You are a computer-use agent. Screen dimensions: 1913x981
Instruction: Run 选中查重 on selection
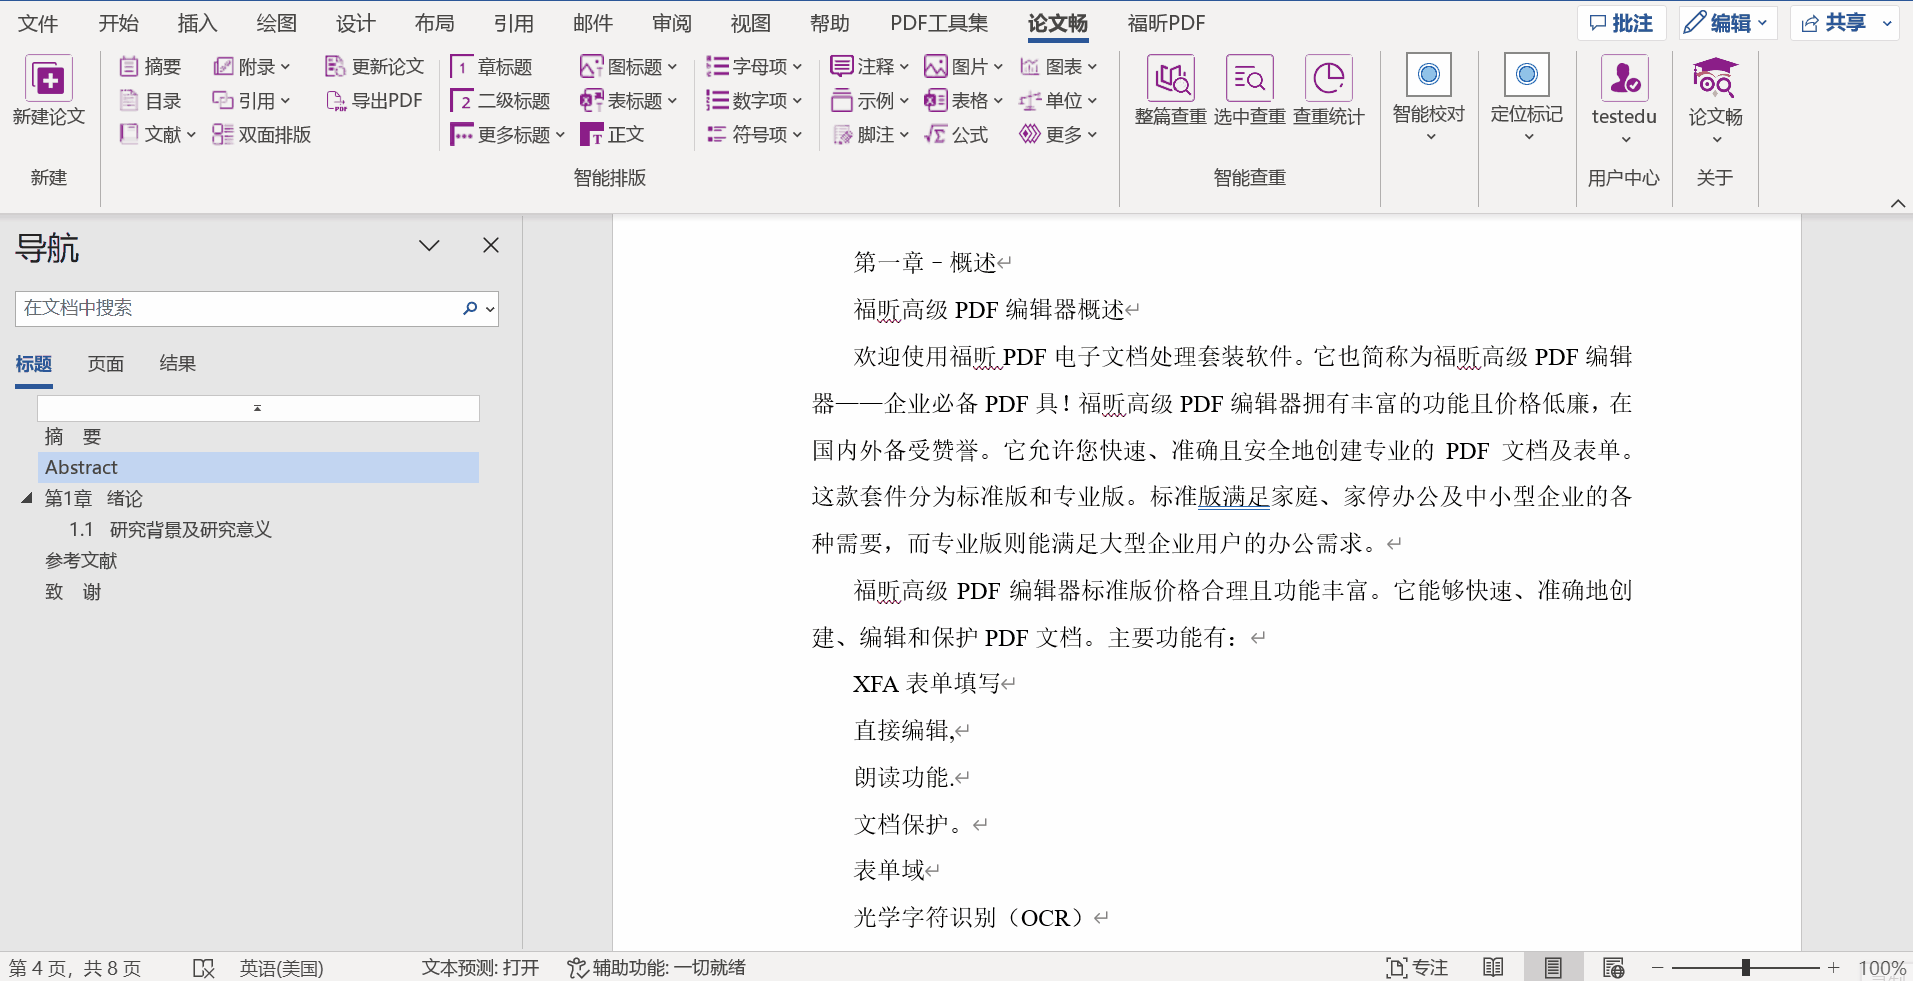(1249, 90)
